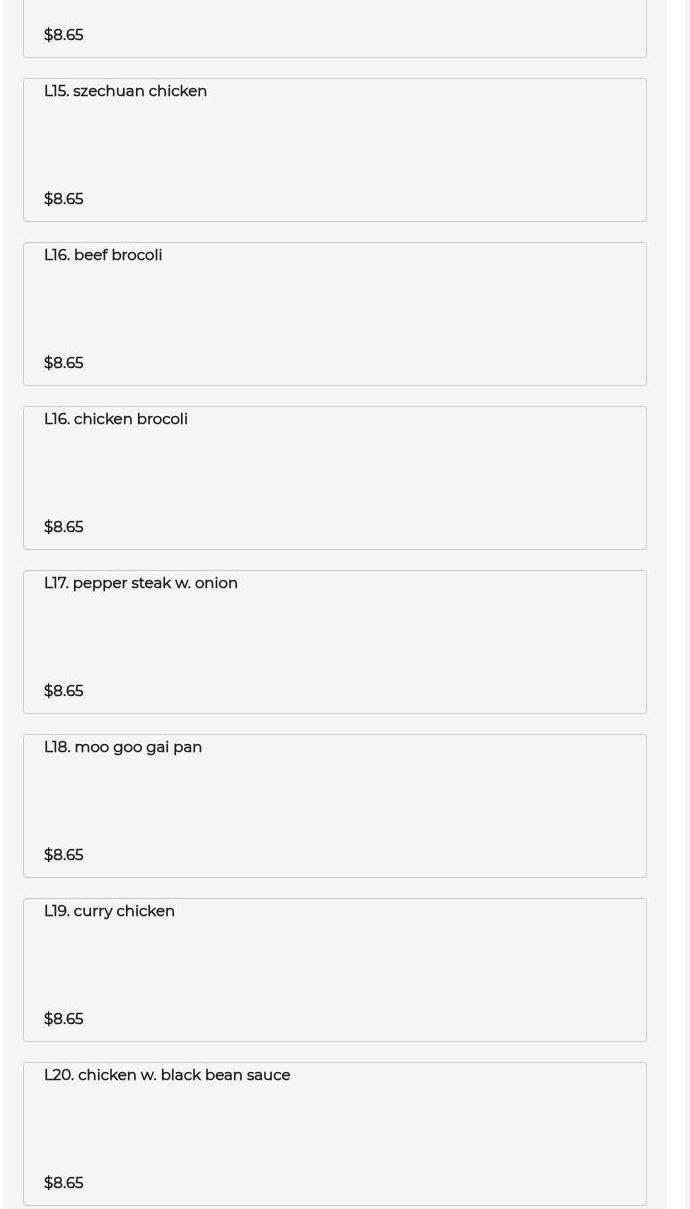The image size is (690, 1209).
Task: Click the $8.65 price under pepper steak
Action: [x=64, y=691]
